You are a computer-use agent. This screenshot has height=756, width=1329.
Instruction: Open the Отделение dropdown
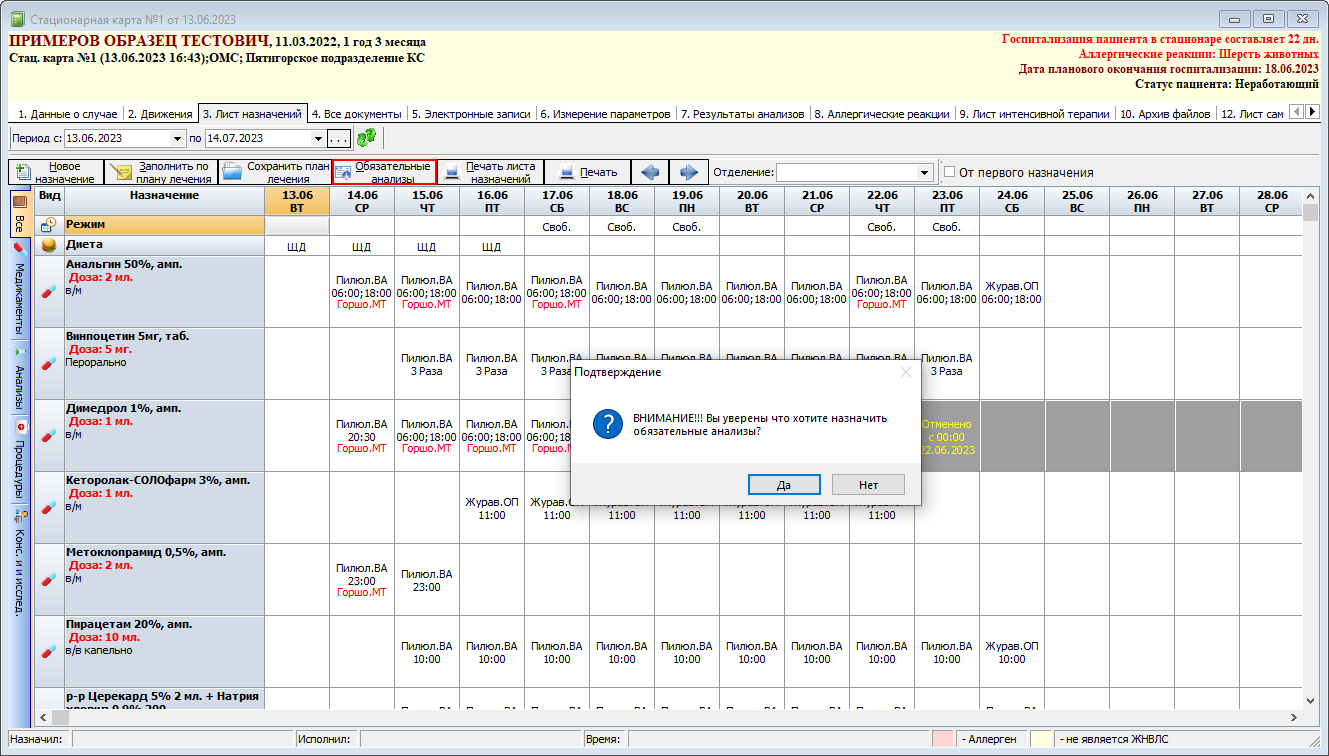click(x=924, y=172)
